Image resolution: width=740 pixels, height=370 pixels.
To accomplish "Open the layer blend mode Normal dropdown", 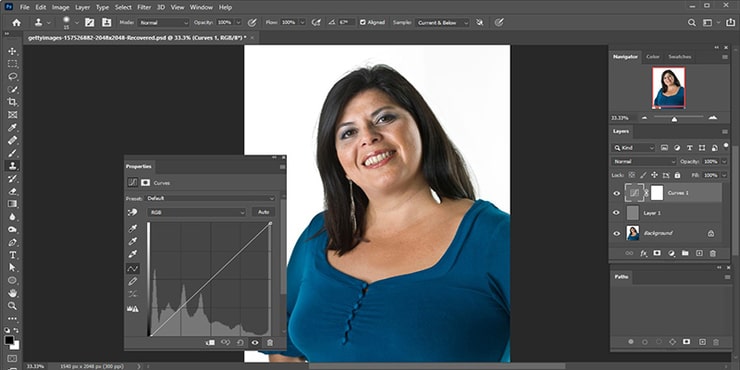I will (x=644, y=161).
